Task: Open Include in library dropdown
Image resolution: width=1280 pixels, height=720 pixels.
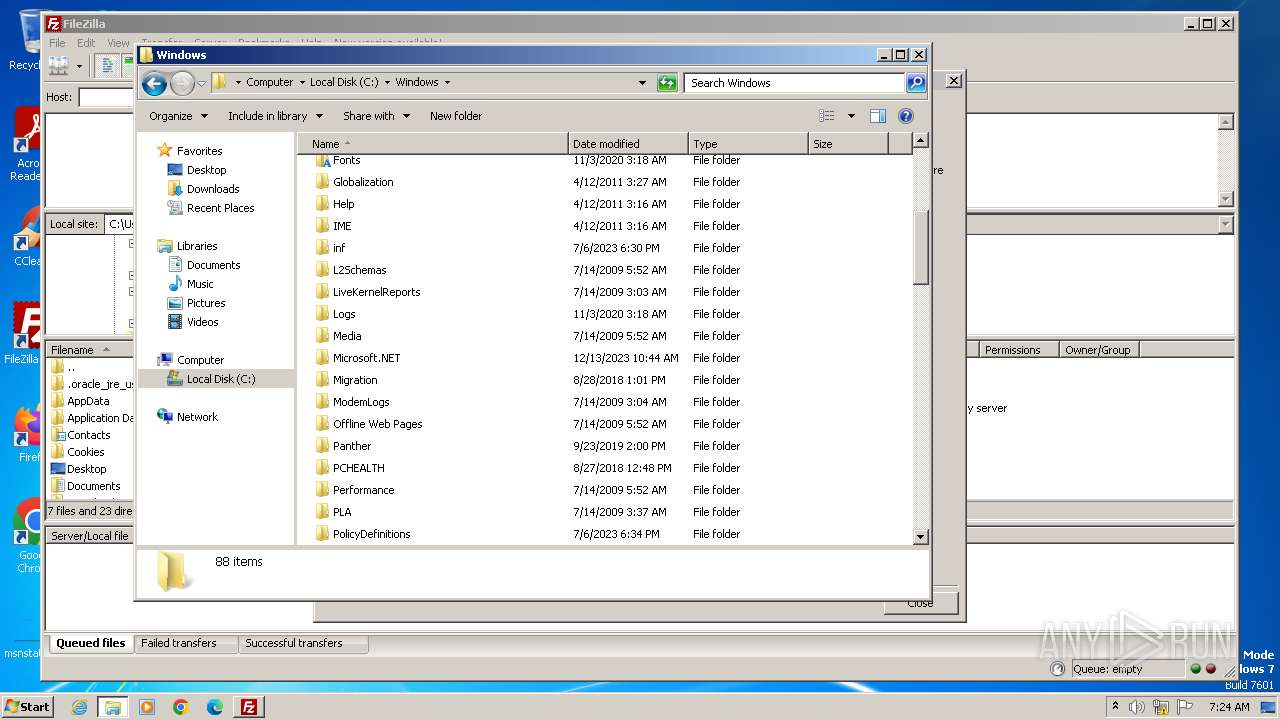Action: pos(274,116)
